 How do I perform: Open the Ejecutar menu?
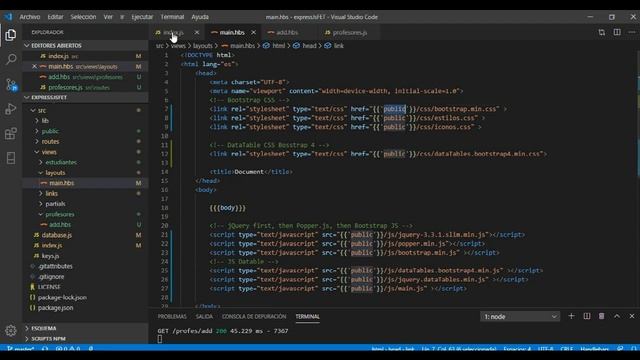(x=142, y=17)
